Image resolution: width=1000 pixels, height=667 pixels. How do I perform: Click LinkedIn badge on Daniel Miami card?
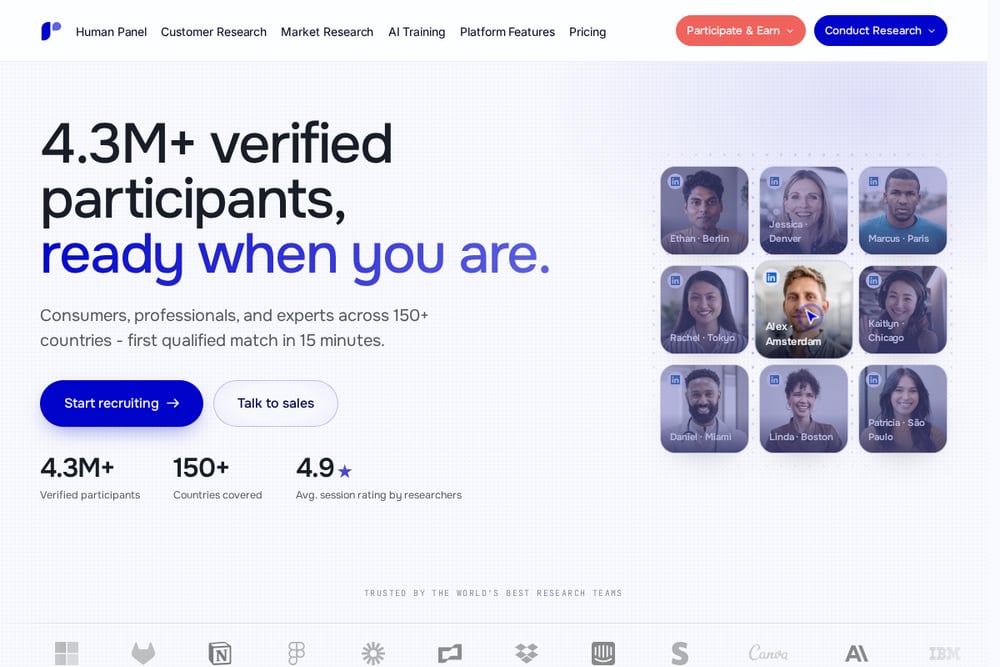pos(675,379)
